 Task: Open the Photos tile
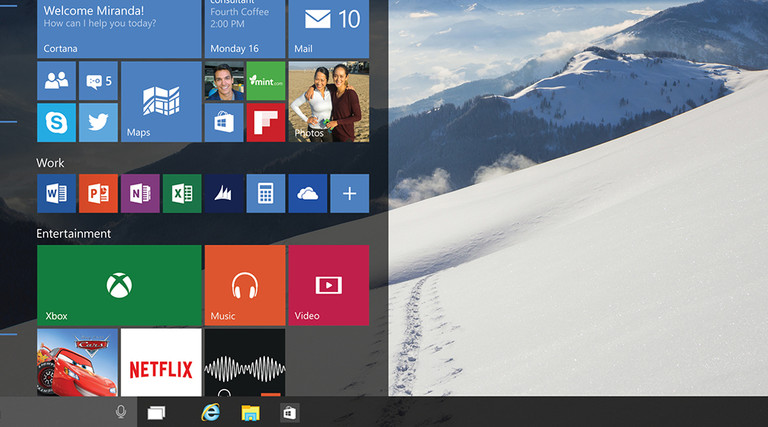[x=329, y=101]
